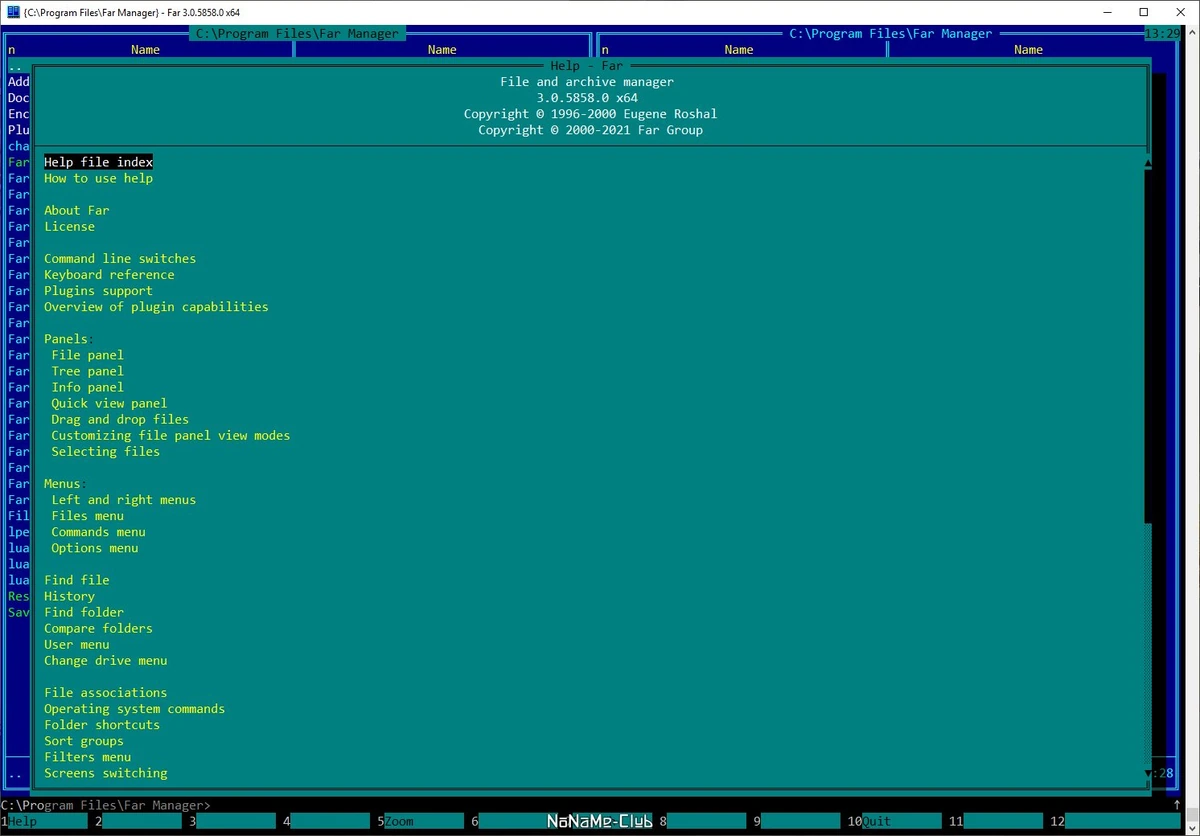
Task: Select the 'Folder shortcuts' link
Action: 102,724
